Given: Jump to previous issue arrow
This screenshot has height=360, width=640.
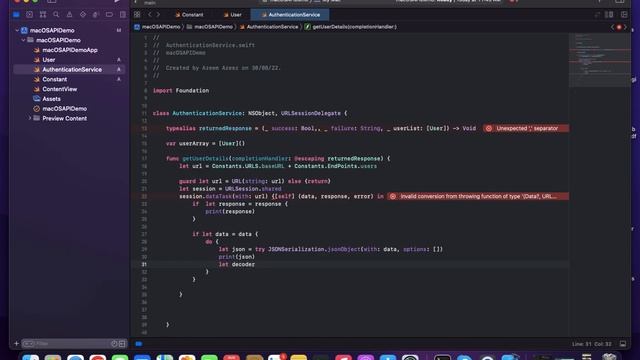Looking at the screenshot, I should click(x=612, y=27).
